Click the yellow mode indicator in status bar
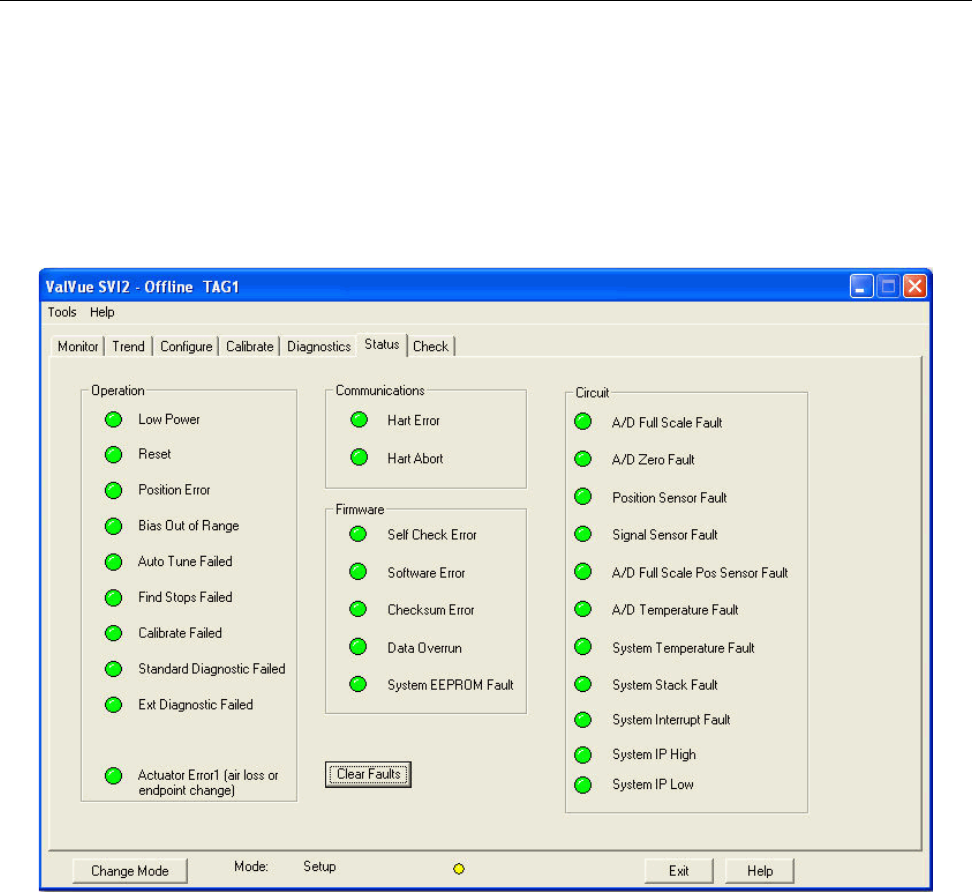 459,869
